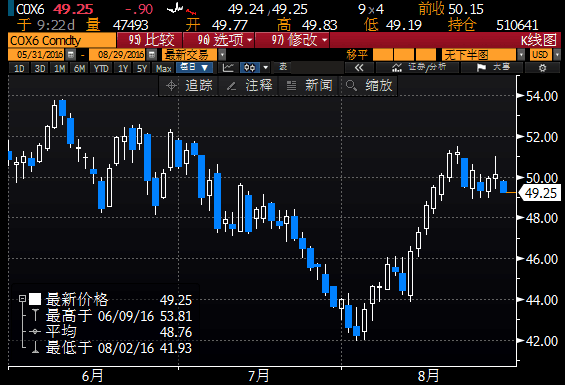Click the 证券/分析 button

[417, 67]
